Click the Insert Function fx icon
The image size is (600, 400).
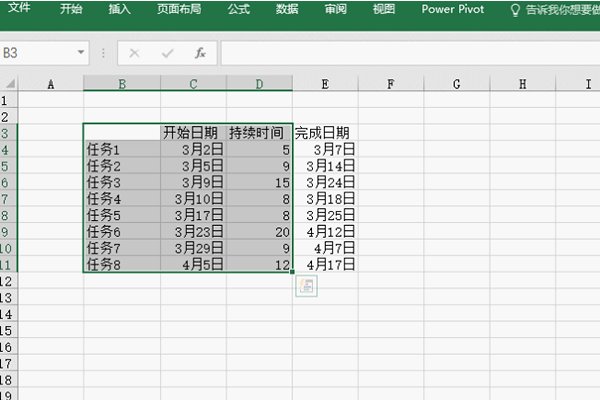coord(201,53)
